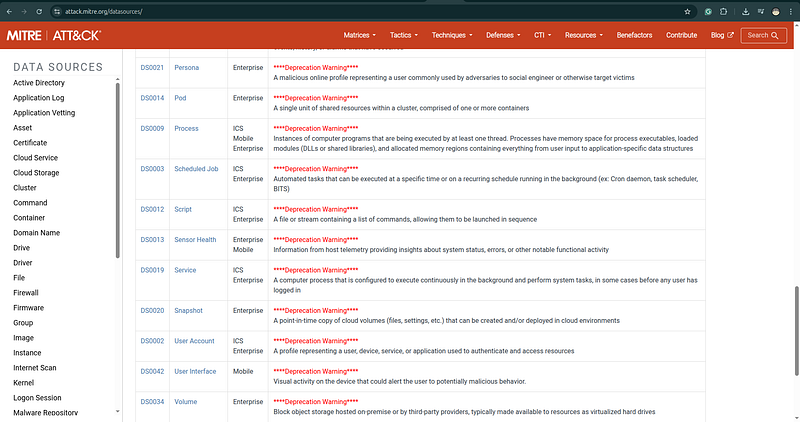Open the Snapshot data source link
Viewport: 800px width, 422px height.
188,310
